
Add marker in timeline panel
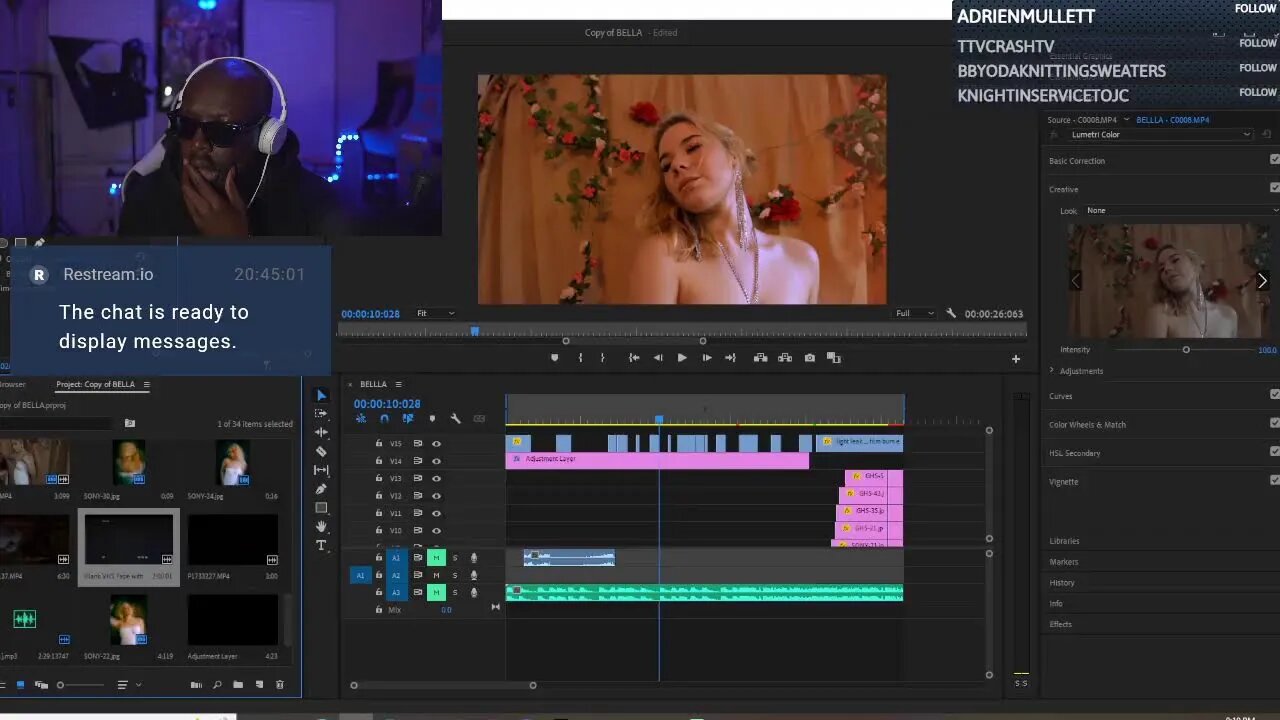[x=432, y=419]
